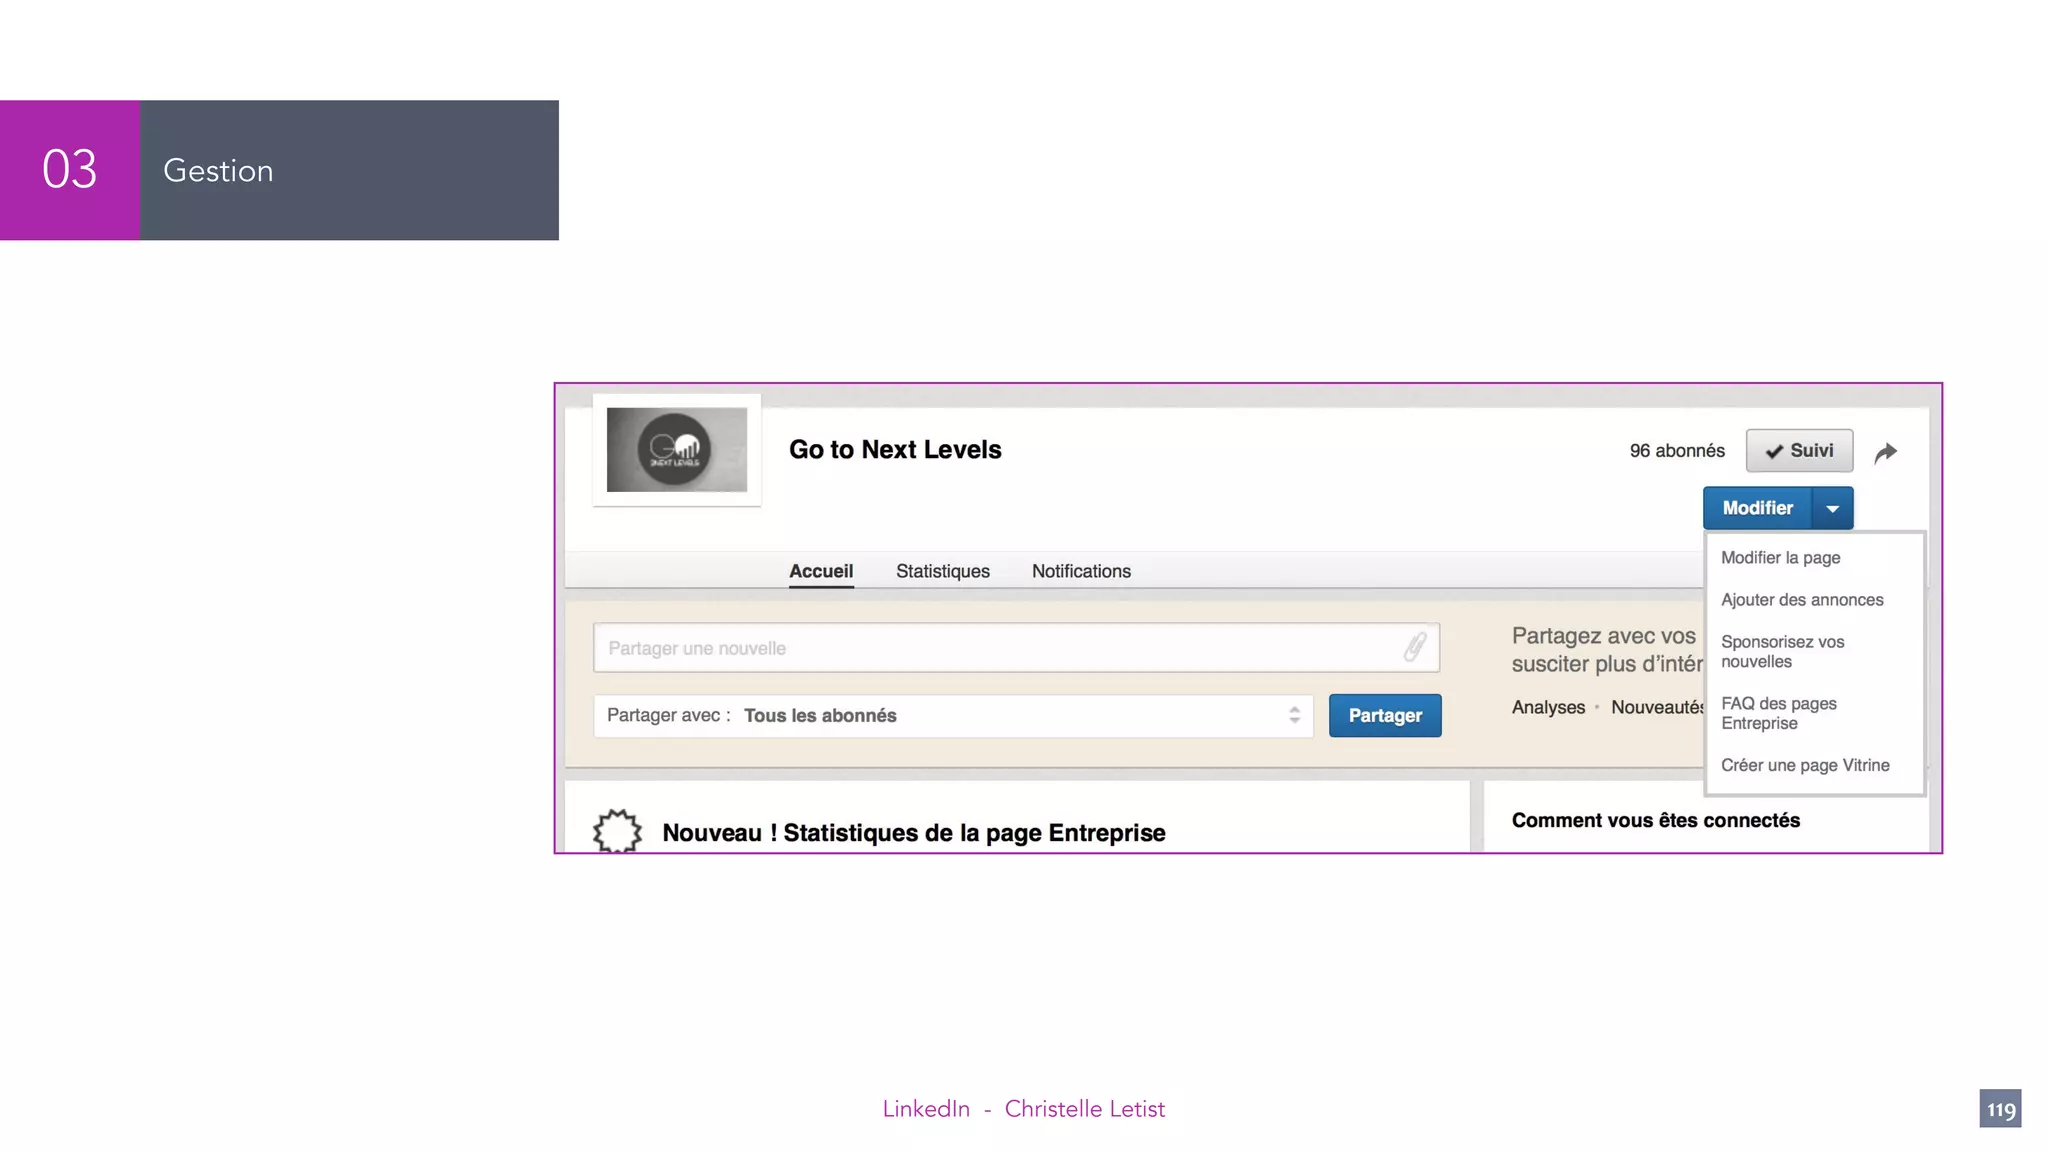The width and height of the screenshot is (2048, 1152).
Task: Switch to the Notifications tab
Action: tap(1081, 571)
